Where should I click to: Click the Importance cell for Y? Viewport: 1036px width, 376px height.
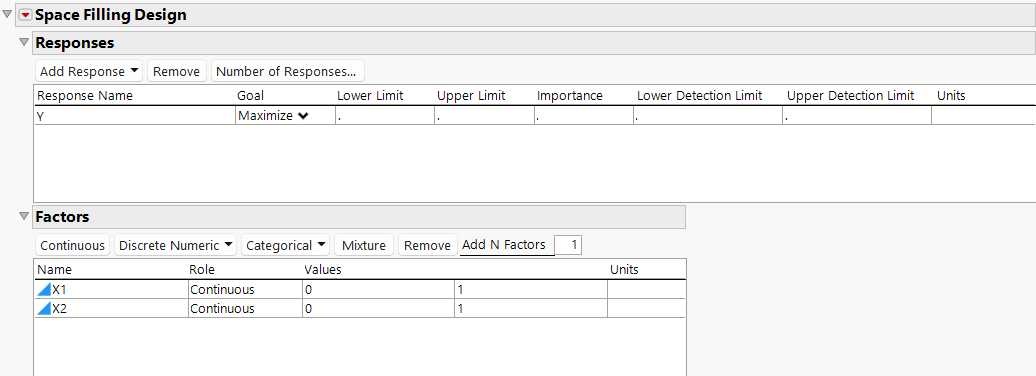tap(584, 116)
